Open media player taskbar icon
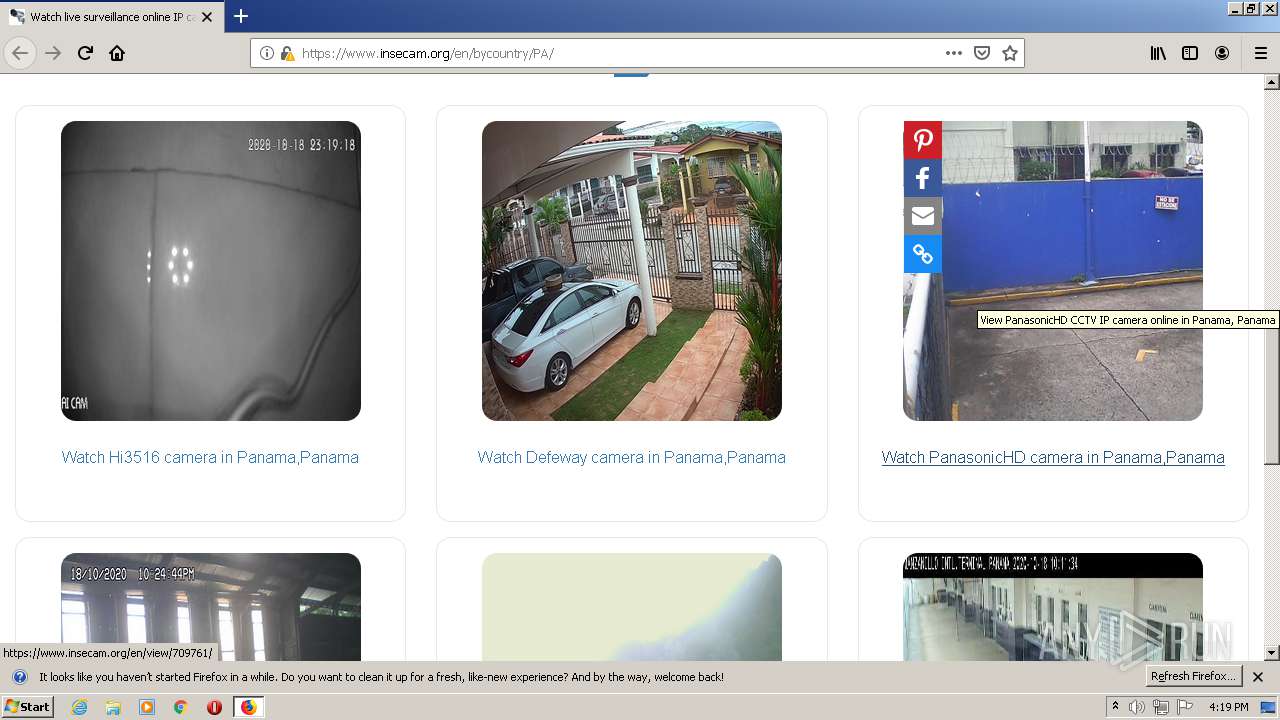This screenshot has width=1280, height=720. (147, 707)
